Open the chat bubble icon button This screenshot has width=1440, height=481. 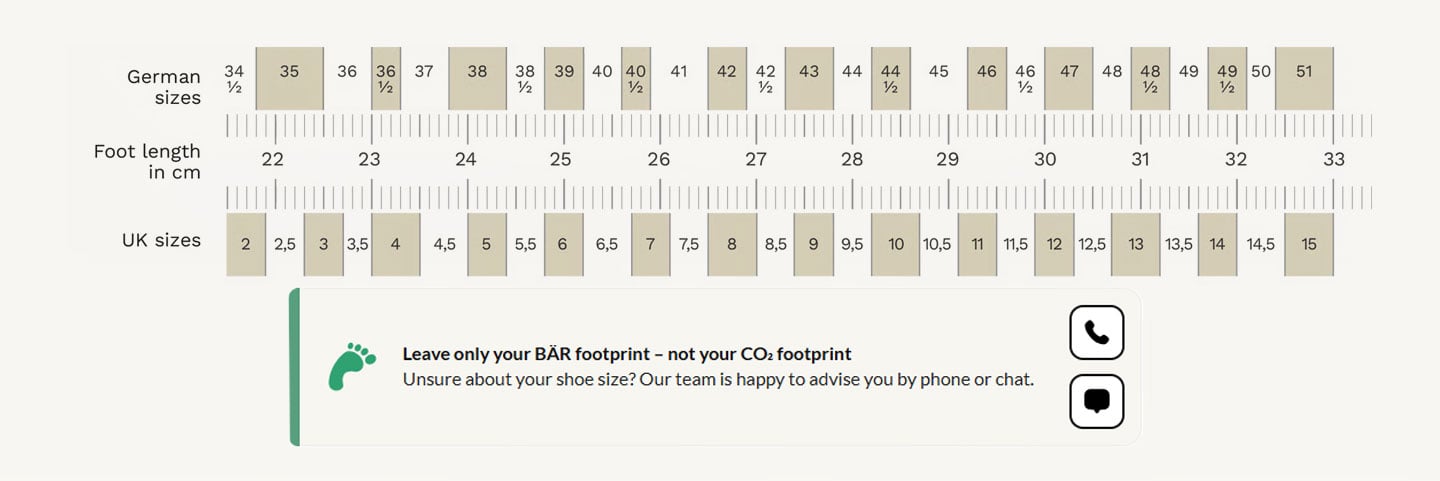click(1097, 401)
